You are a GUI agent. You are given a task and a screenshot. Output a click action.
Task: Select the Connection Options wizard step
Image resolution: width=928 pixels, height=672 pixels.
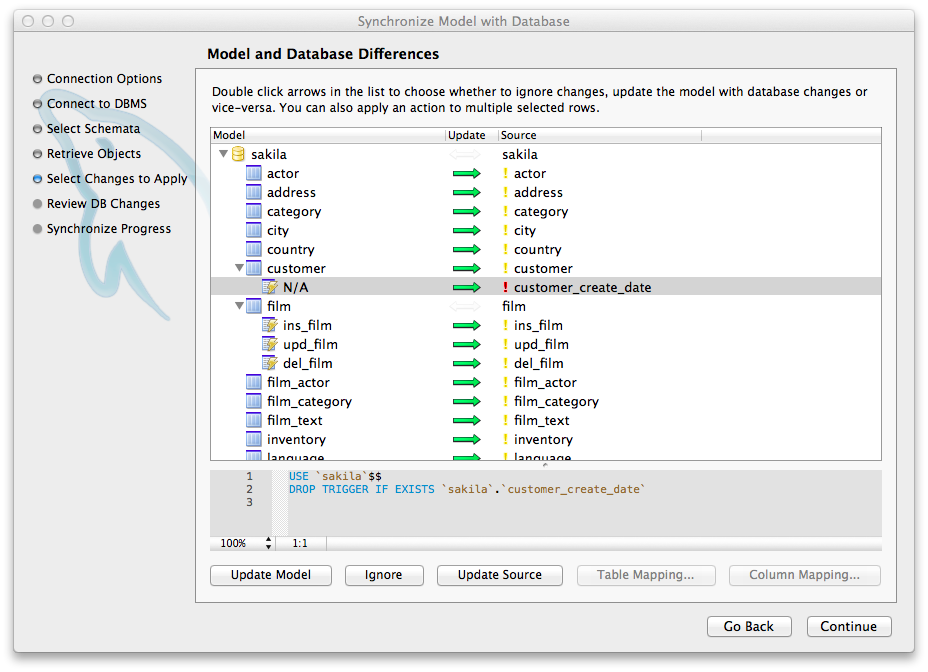coord(104,79)
